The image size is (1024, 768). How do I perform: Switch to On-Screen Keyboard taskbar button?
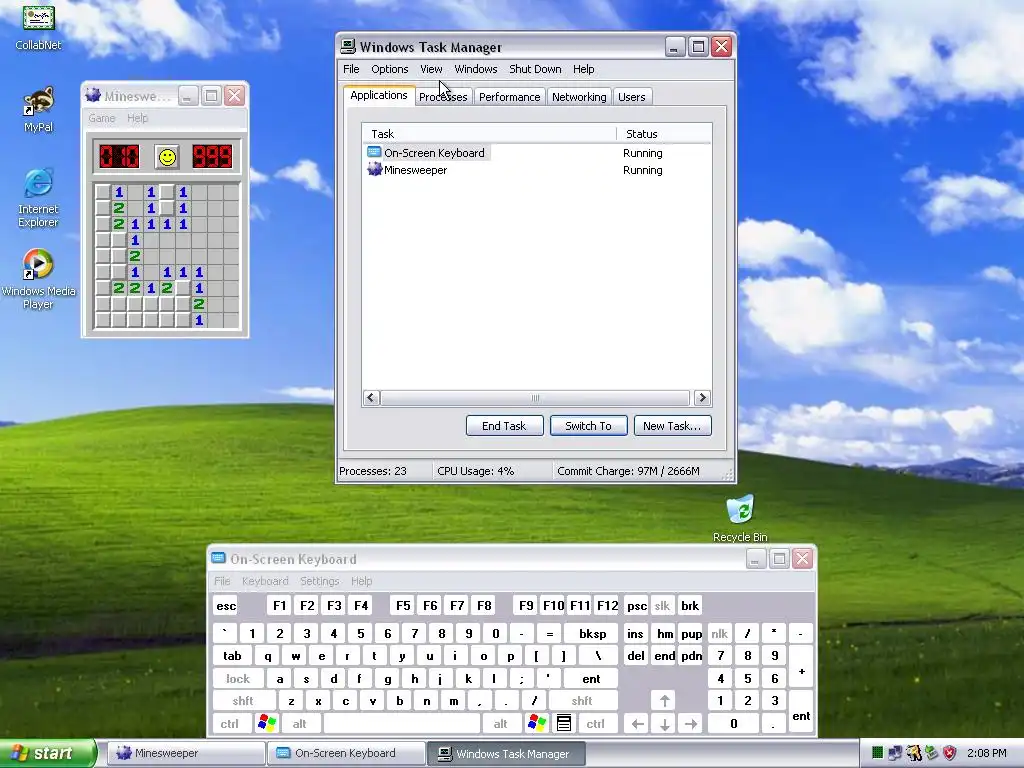pos(345,753)
